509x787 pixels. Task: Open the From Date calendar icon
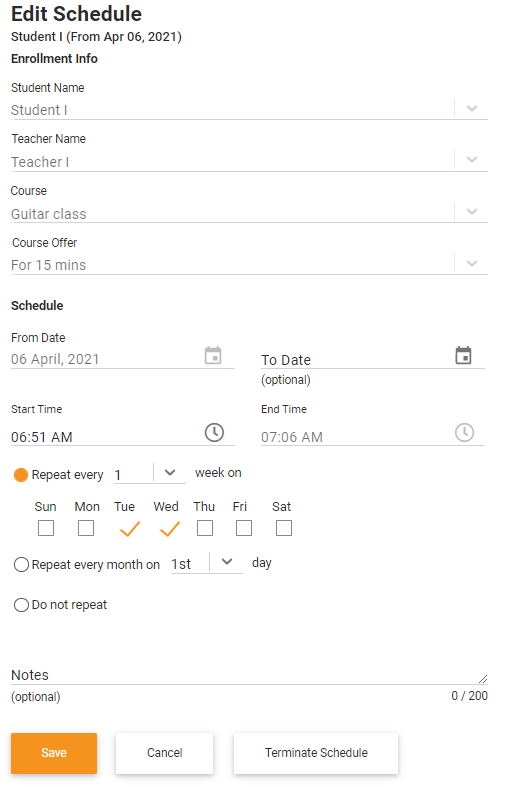tap(213, 355)
